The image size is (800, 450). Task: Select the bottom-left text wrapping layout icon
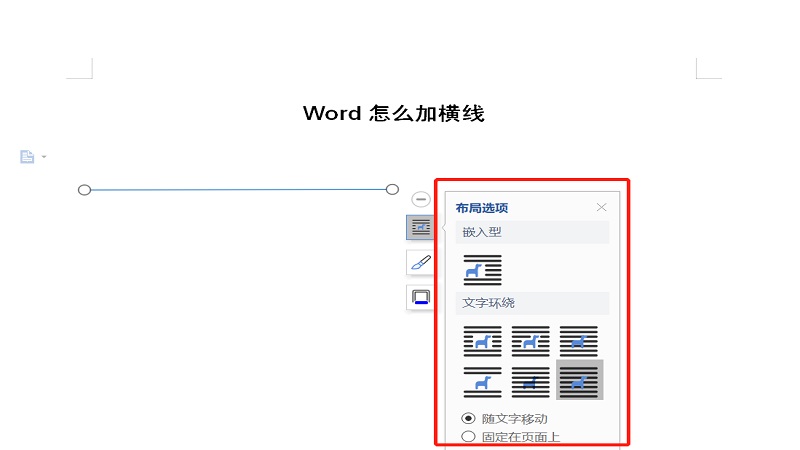(x=482, y=381)
